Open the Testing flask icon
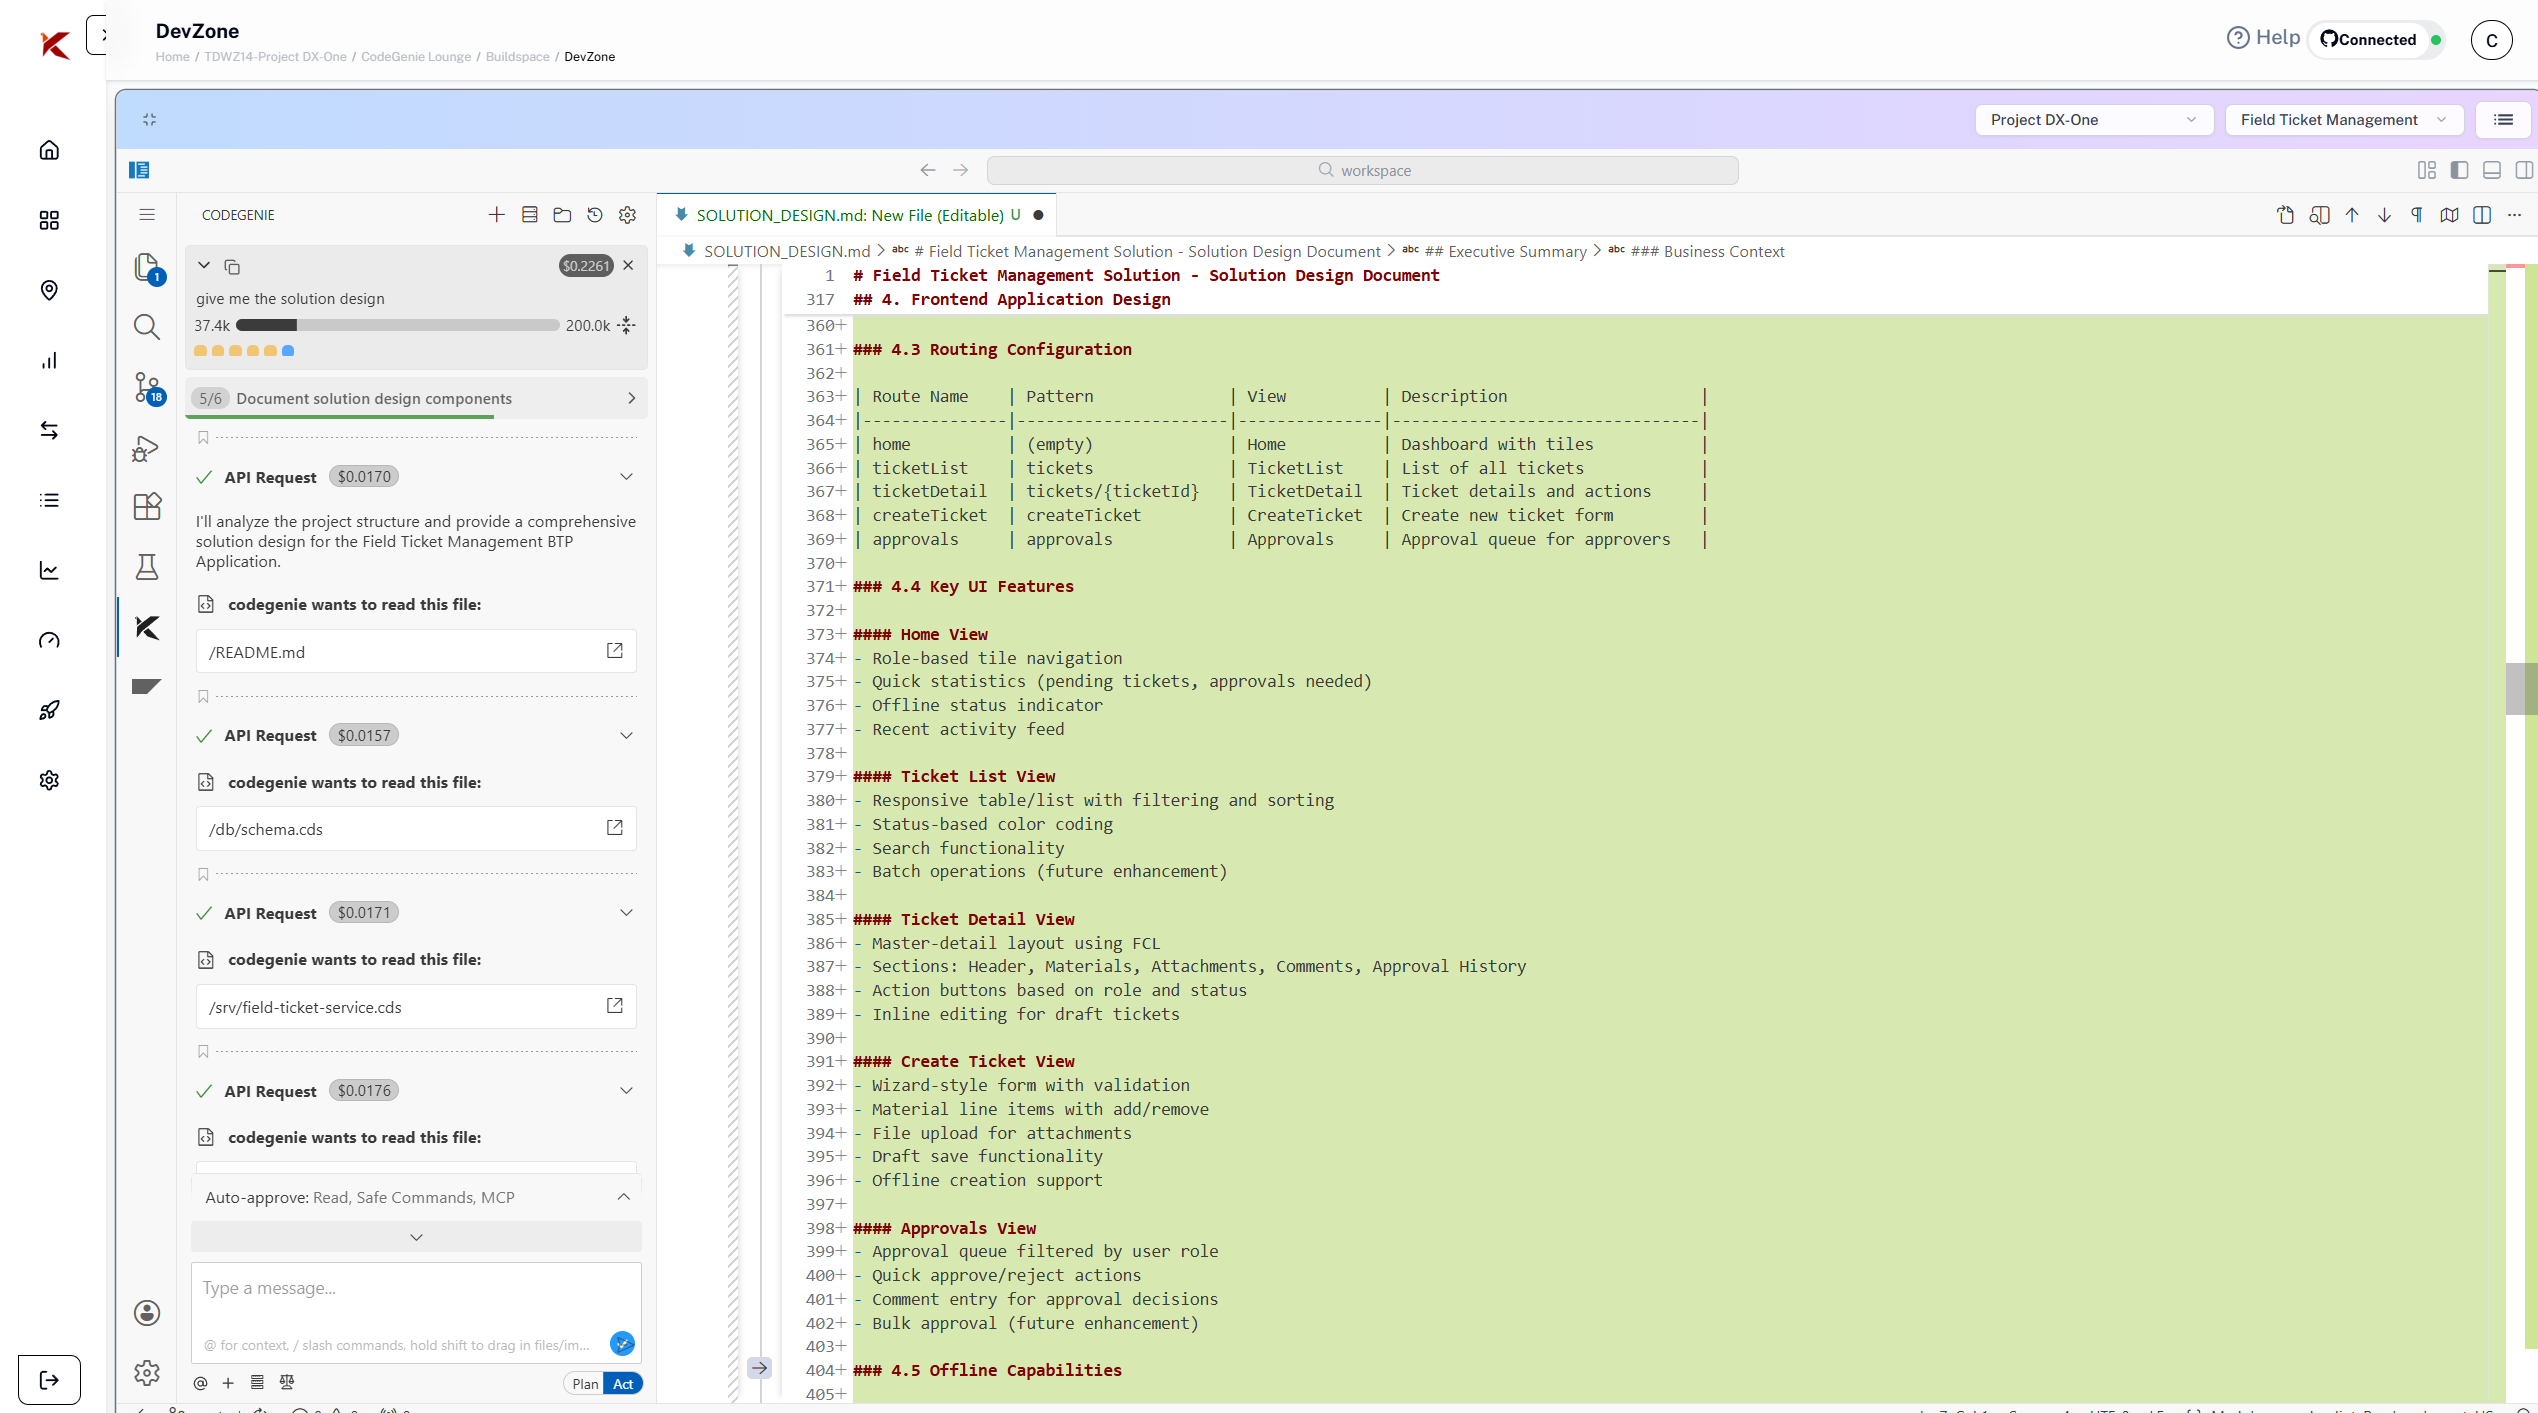The height and width of the screenshot is (1413, 2538). (147, 567)
